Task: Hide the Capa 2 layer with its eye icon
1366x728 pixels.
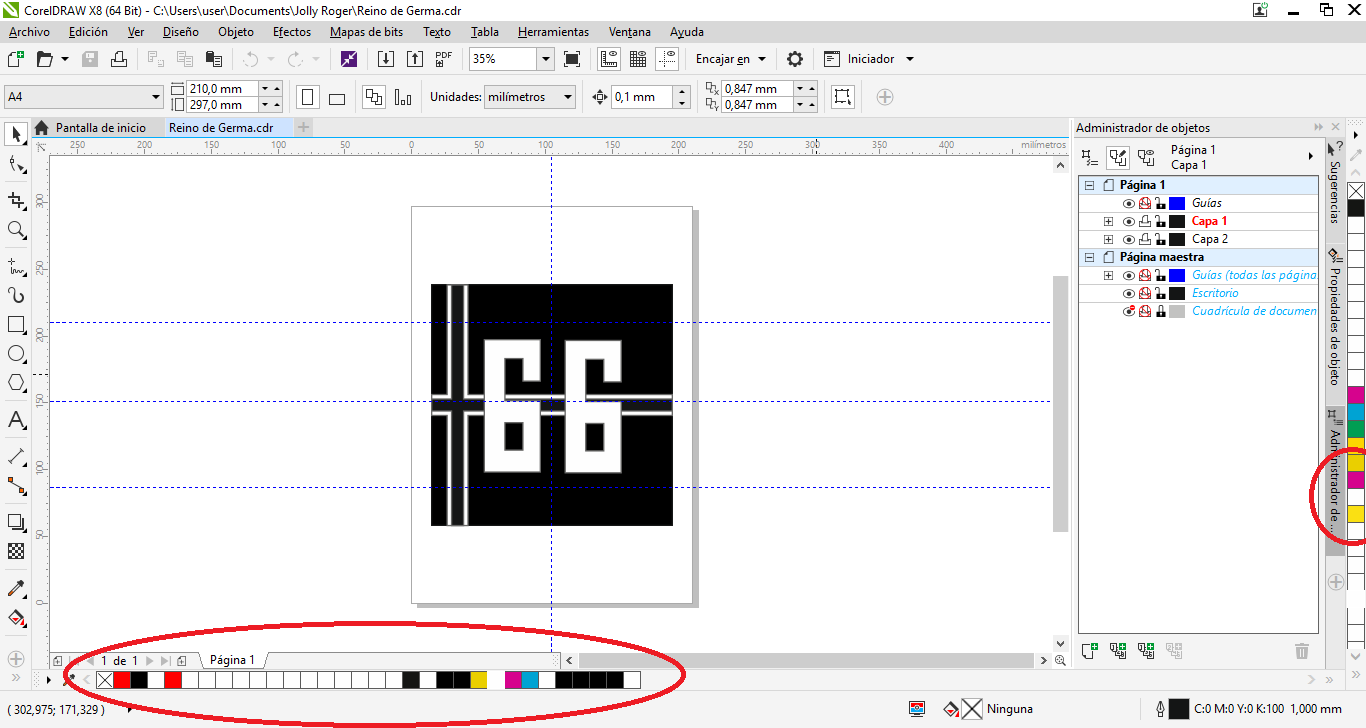Action: [1129, 239]
